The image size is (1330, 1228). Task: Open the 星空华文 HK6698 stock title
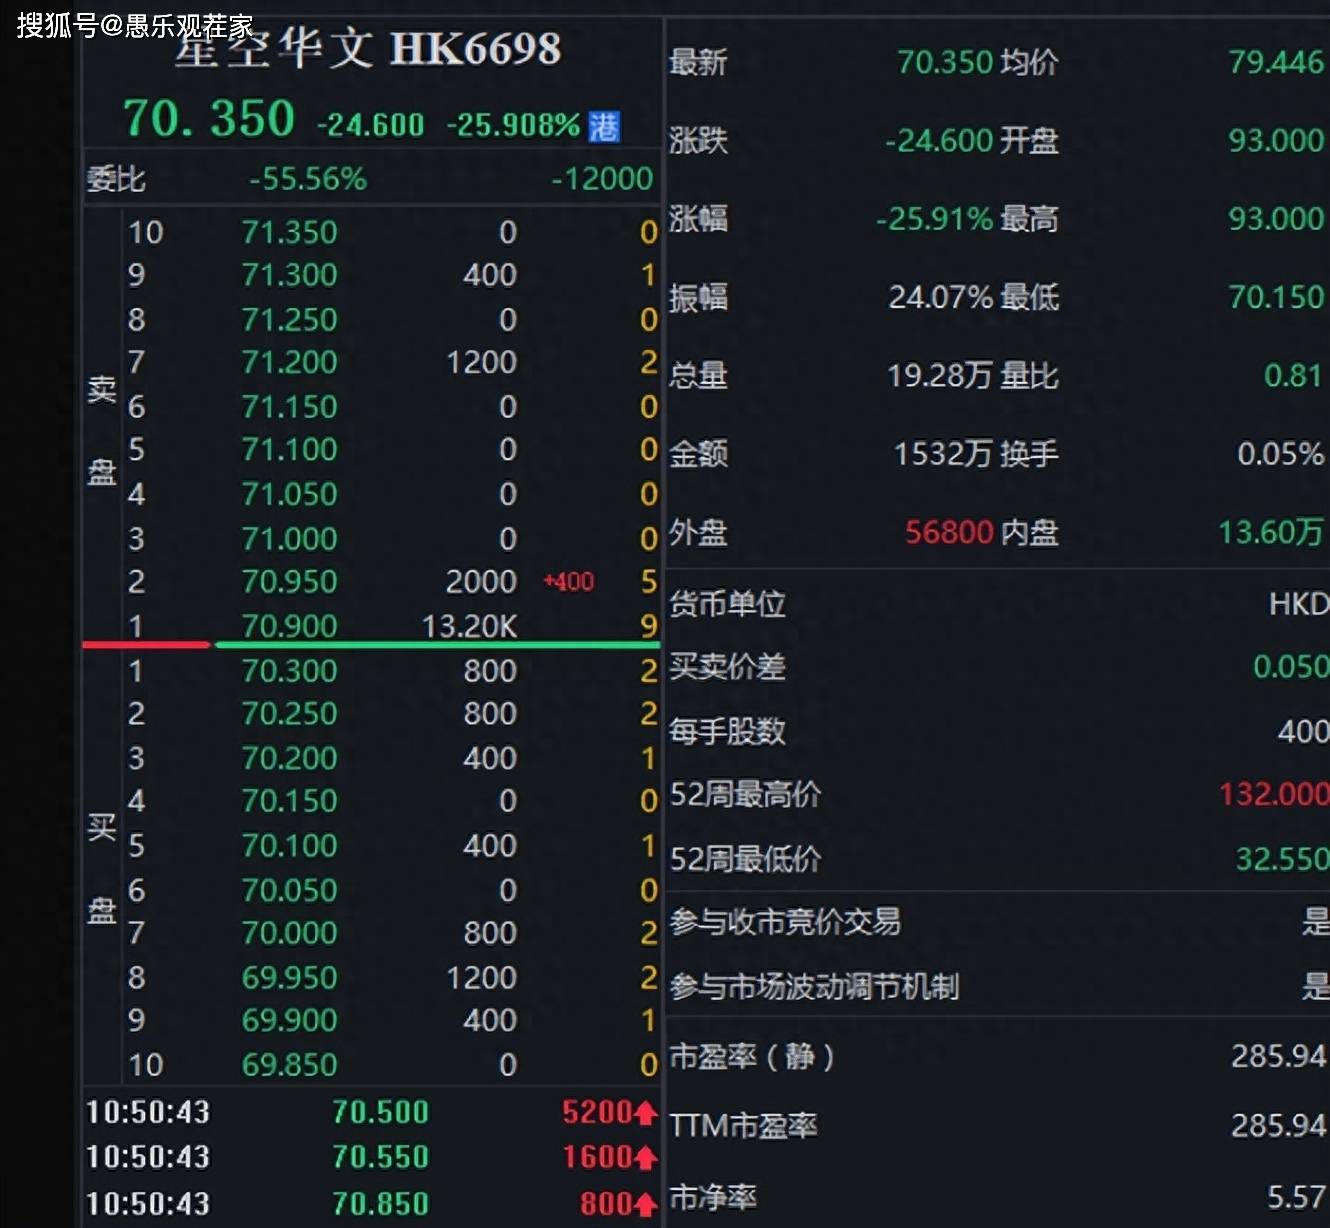368,48
